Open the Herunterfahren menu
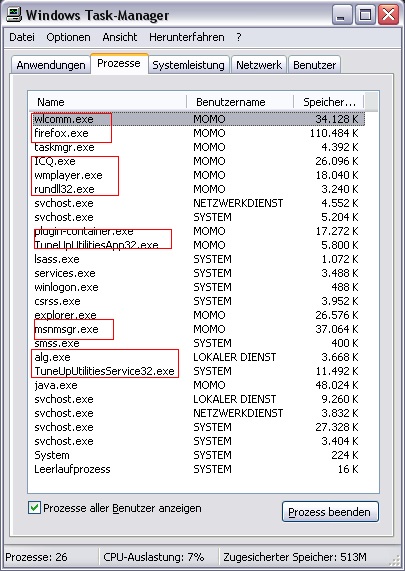This screenshot has width=405, height=571. (x=186, y=37)
